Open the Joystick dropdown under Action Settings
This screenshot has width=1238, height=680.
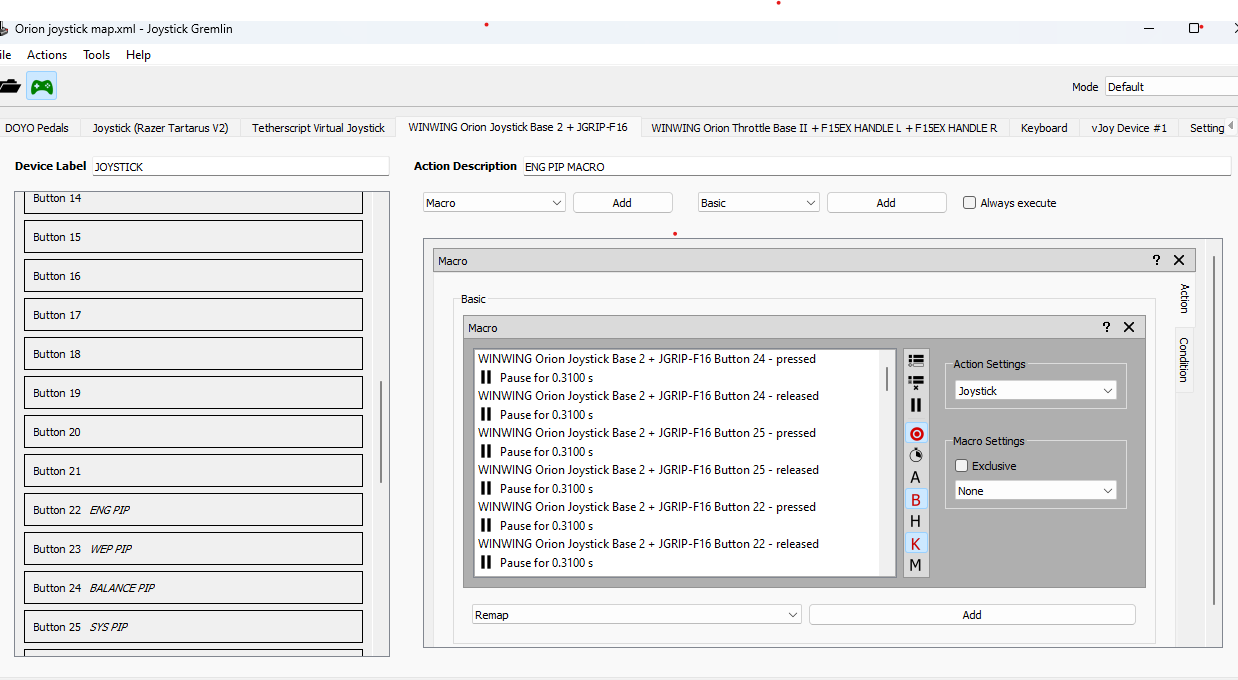coord(1035,391)
